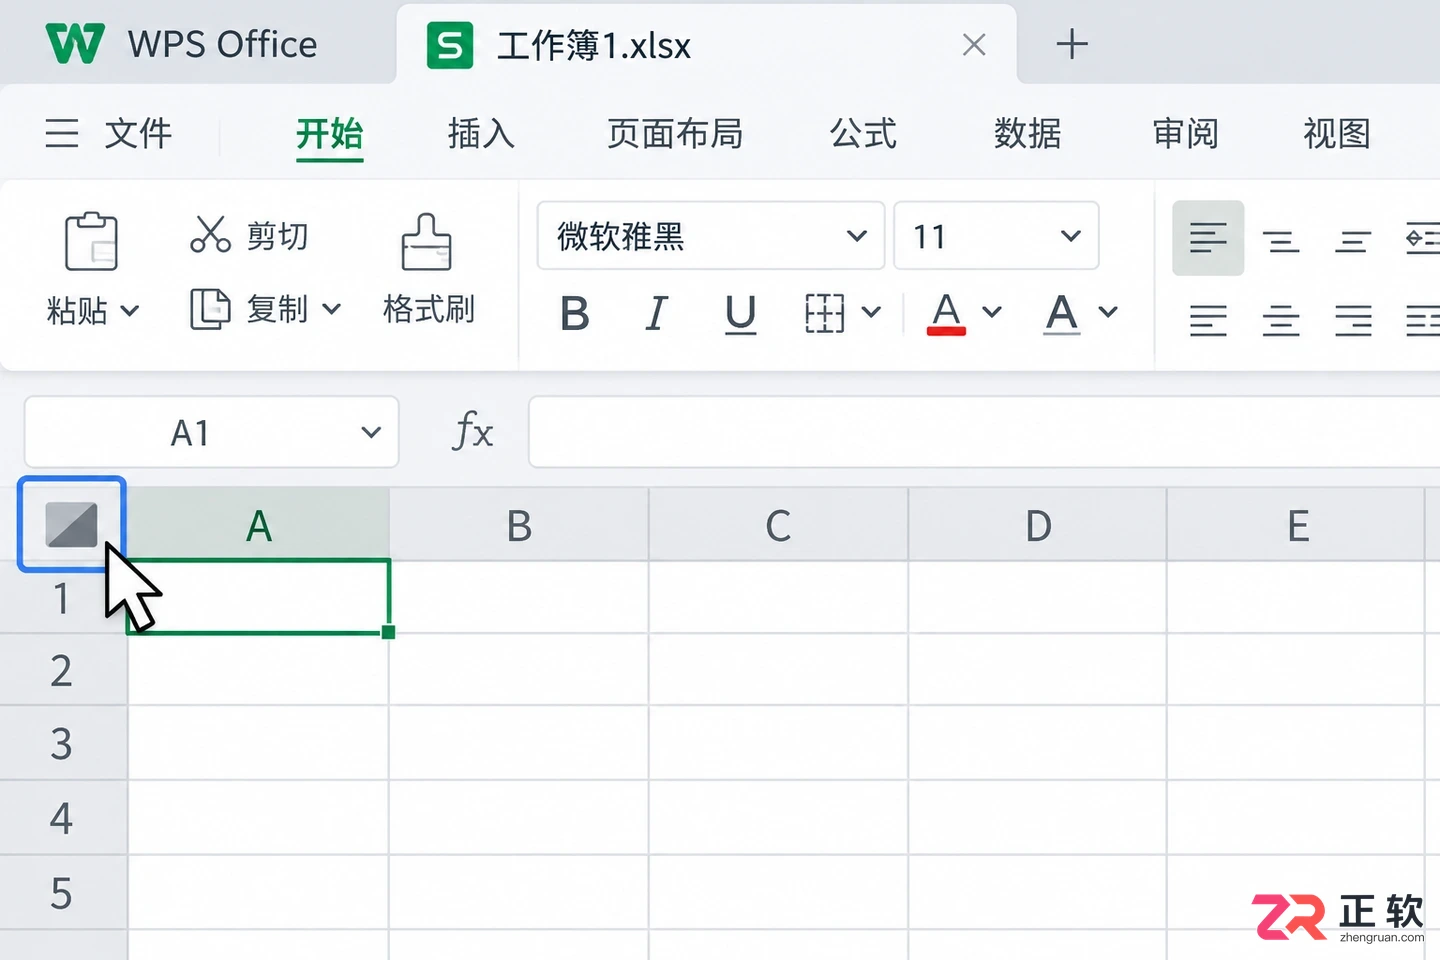Activate the 格式刷 format painter
The width and height of the screenshot is (1440, 960).
(x=428, y=269)
